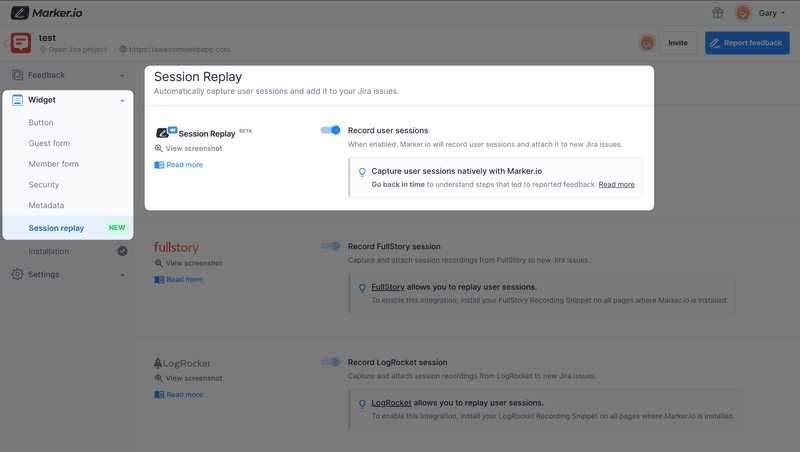Screen dimensions: 800x452
Task: Click the red test project icon
Action: 21,43
